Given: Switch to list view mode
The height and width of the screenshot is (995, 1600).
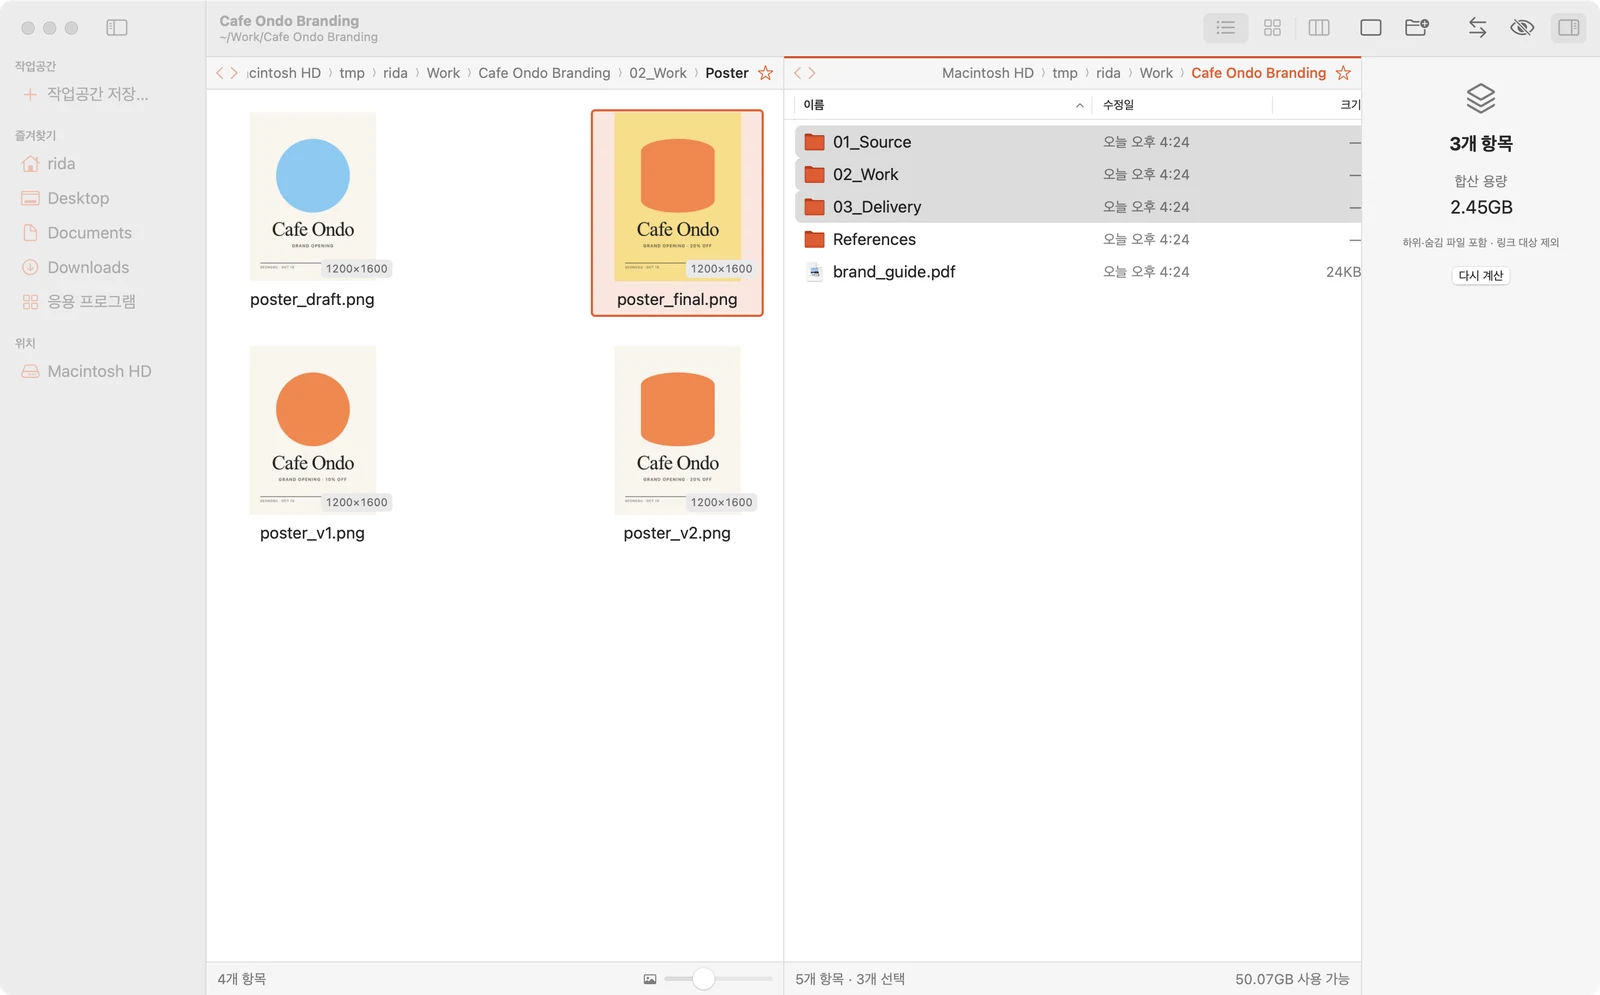Looking at the screenshot, I should 1225,28.
